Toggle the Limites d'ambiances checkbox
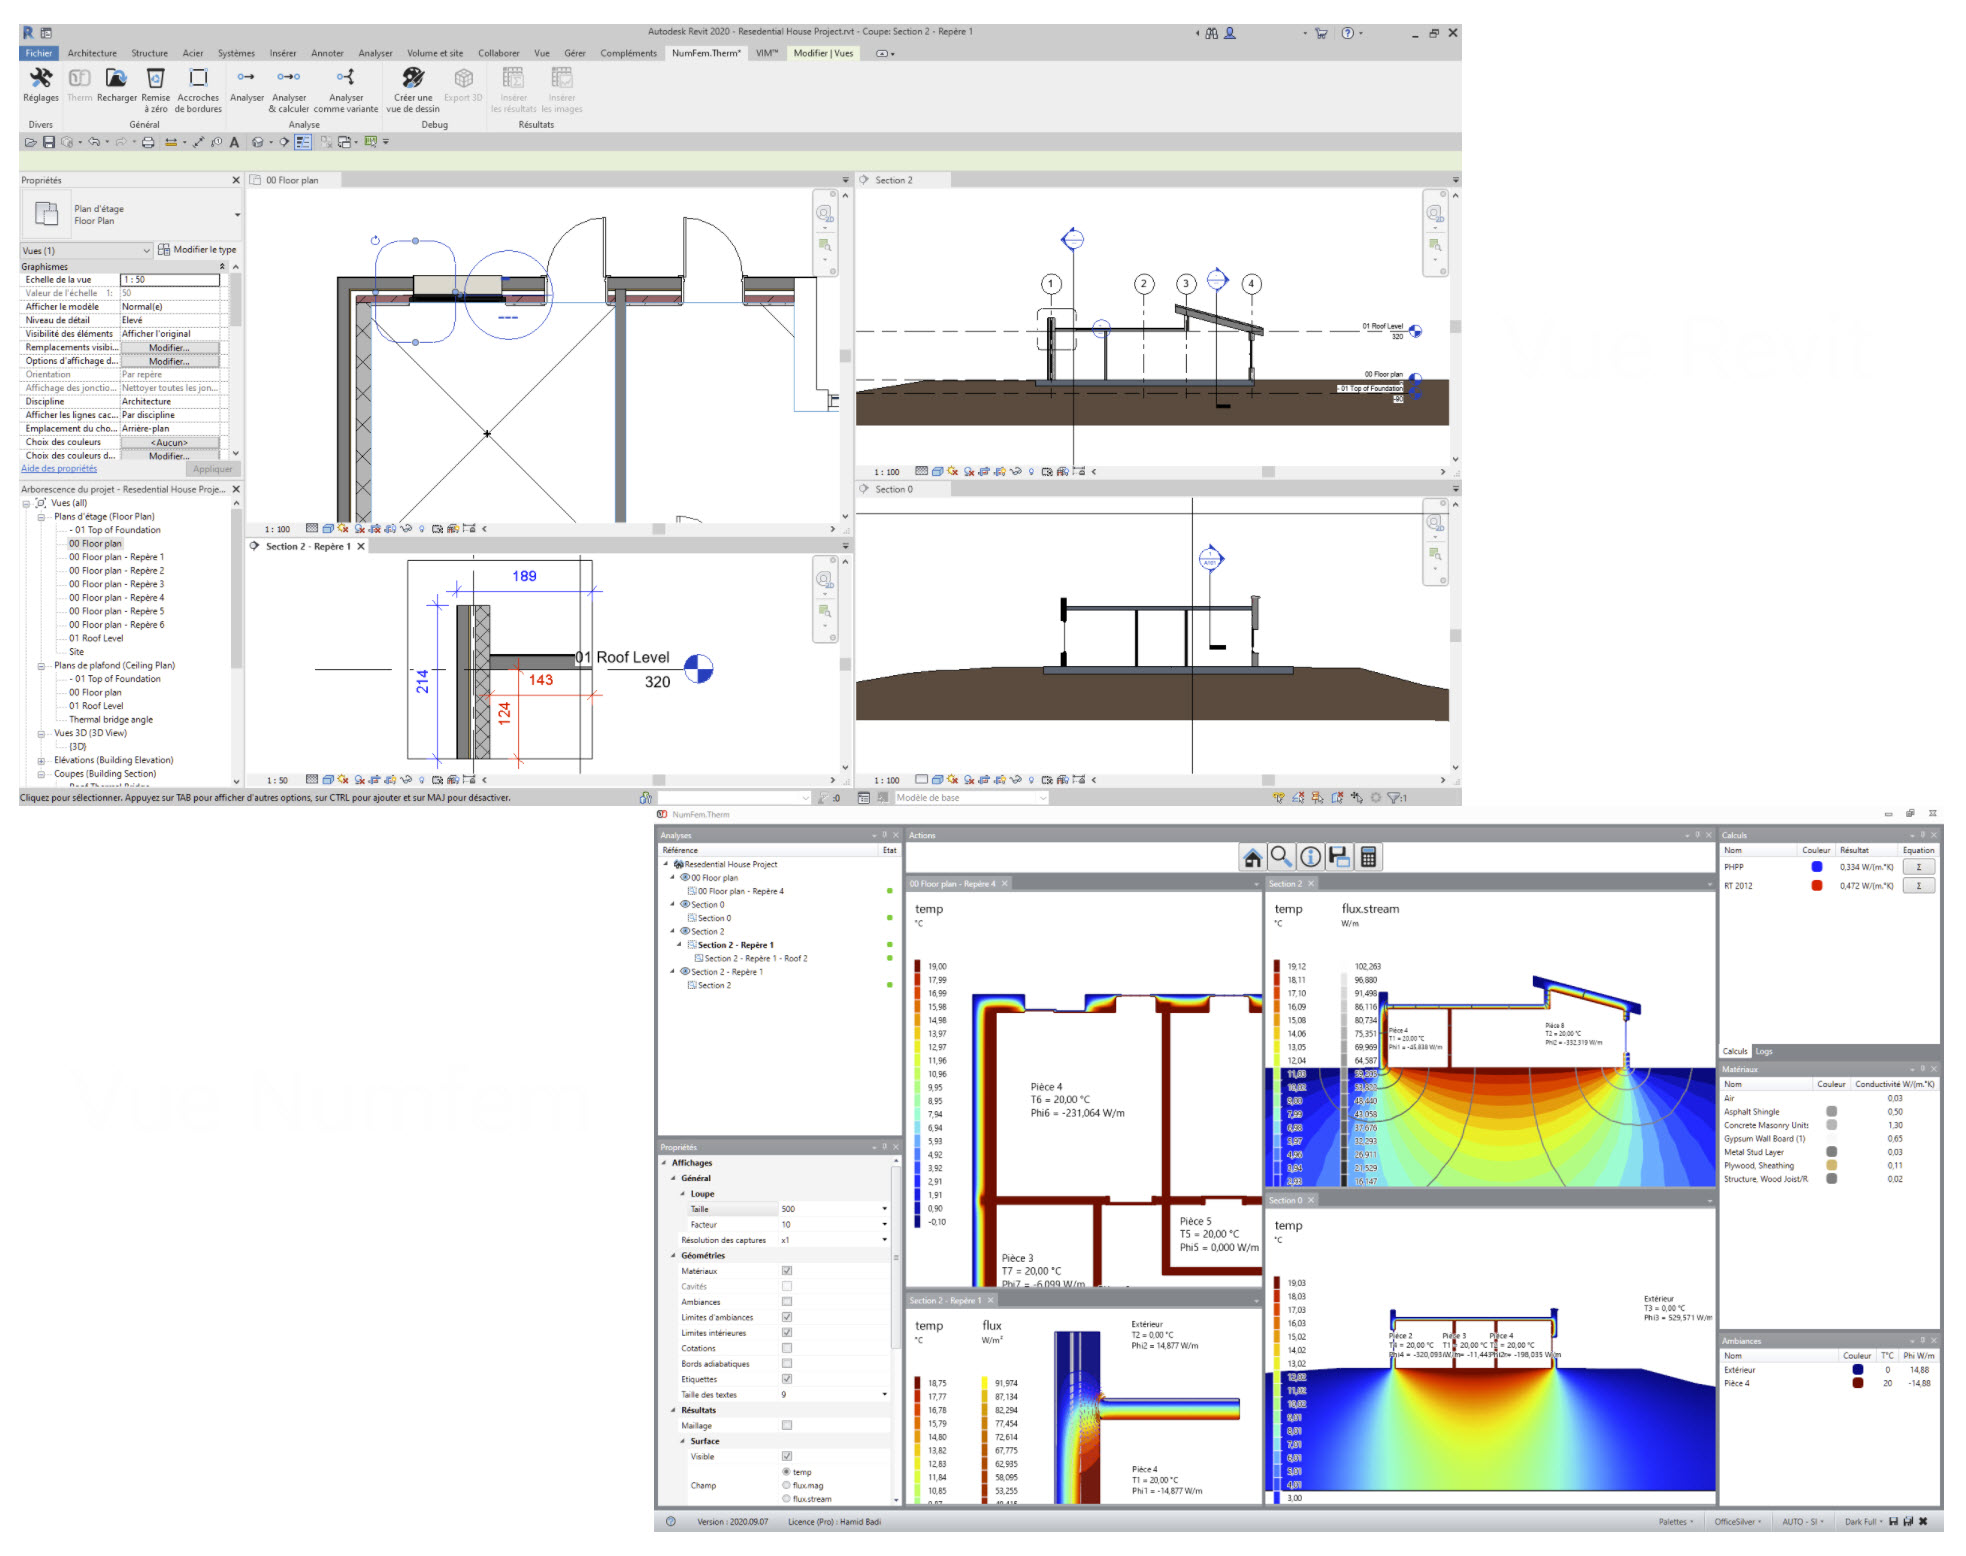Image resolution: width=1966 pixels, height=1556 pixels. point(787,1317)
